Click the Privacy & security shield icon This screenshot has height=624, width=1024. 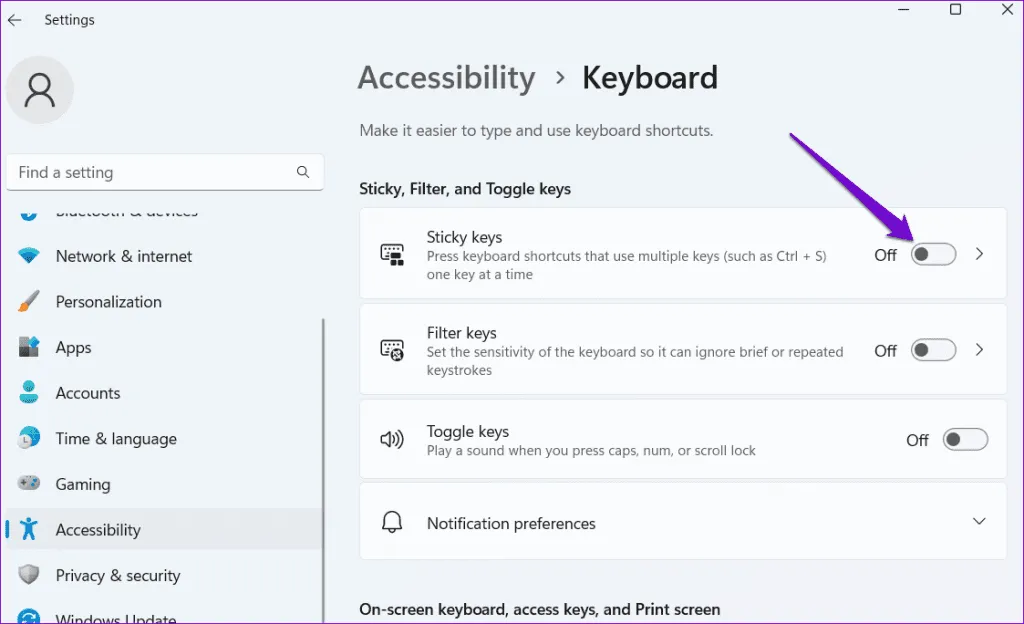[29, 575]
